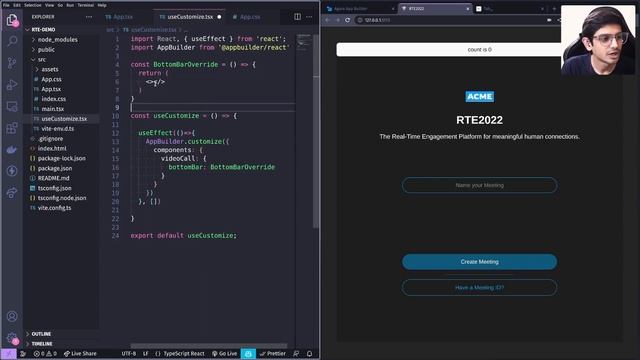Click the Live Share status bar item

point(80,354)
